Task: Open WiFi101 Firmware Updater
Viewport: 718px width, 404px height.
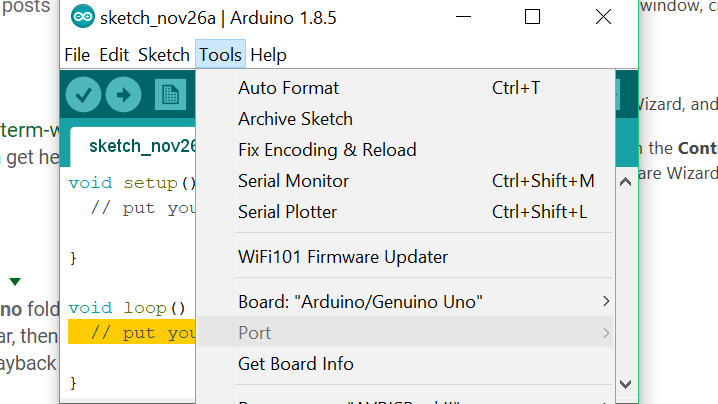Action: [343, 257]
